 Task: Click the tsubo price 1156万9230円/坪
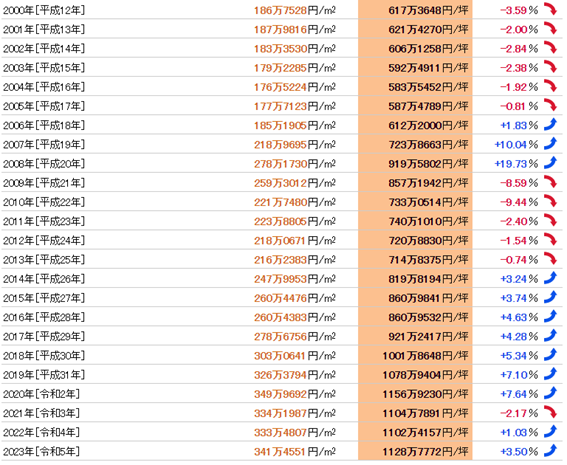point(426,394)
